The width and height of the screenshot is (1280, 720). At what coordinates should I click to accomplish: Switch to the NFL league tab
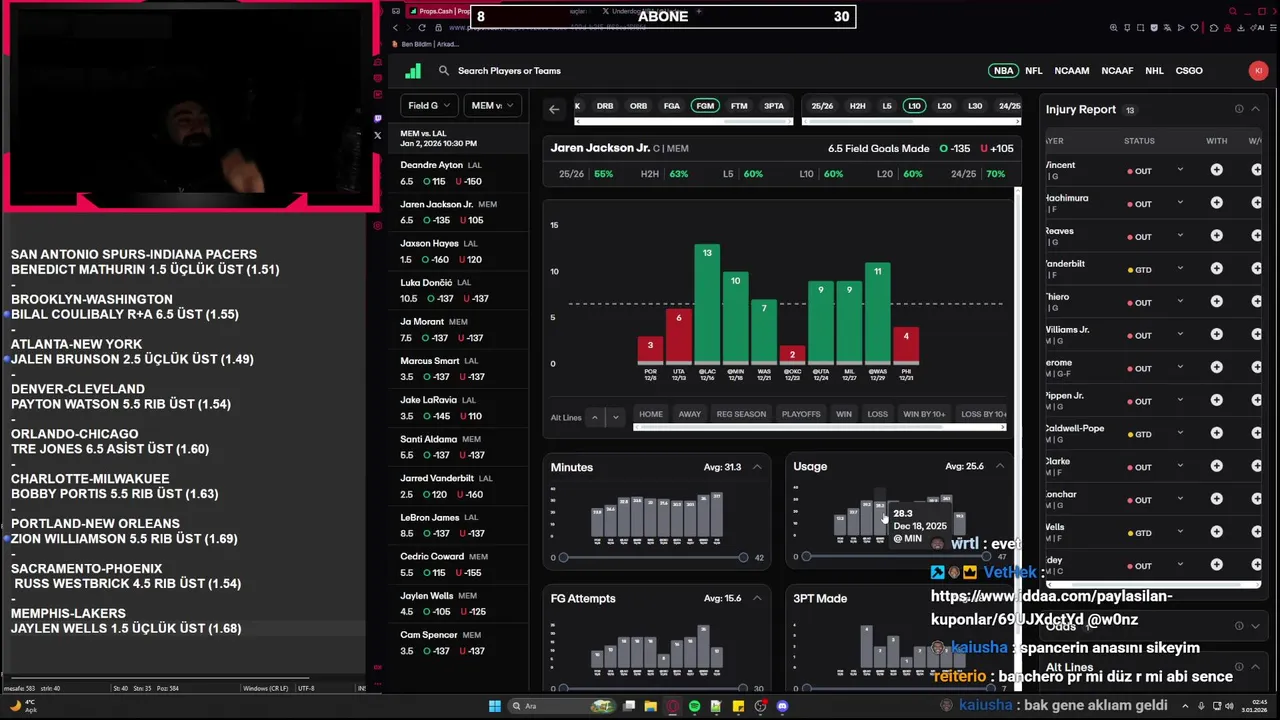tap(1033, 71)
